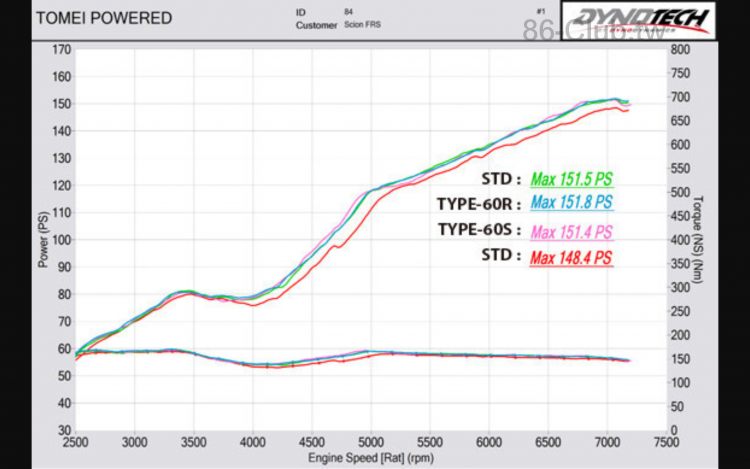Click the 4500 tick on the rpm axis
This screenshot has height=469, width=750.
point(312,442)
